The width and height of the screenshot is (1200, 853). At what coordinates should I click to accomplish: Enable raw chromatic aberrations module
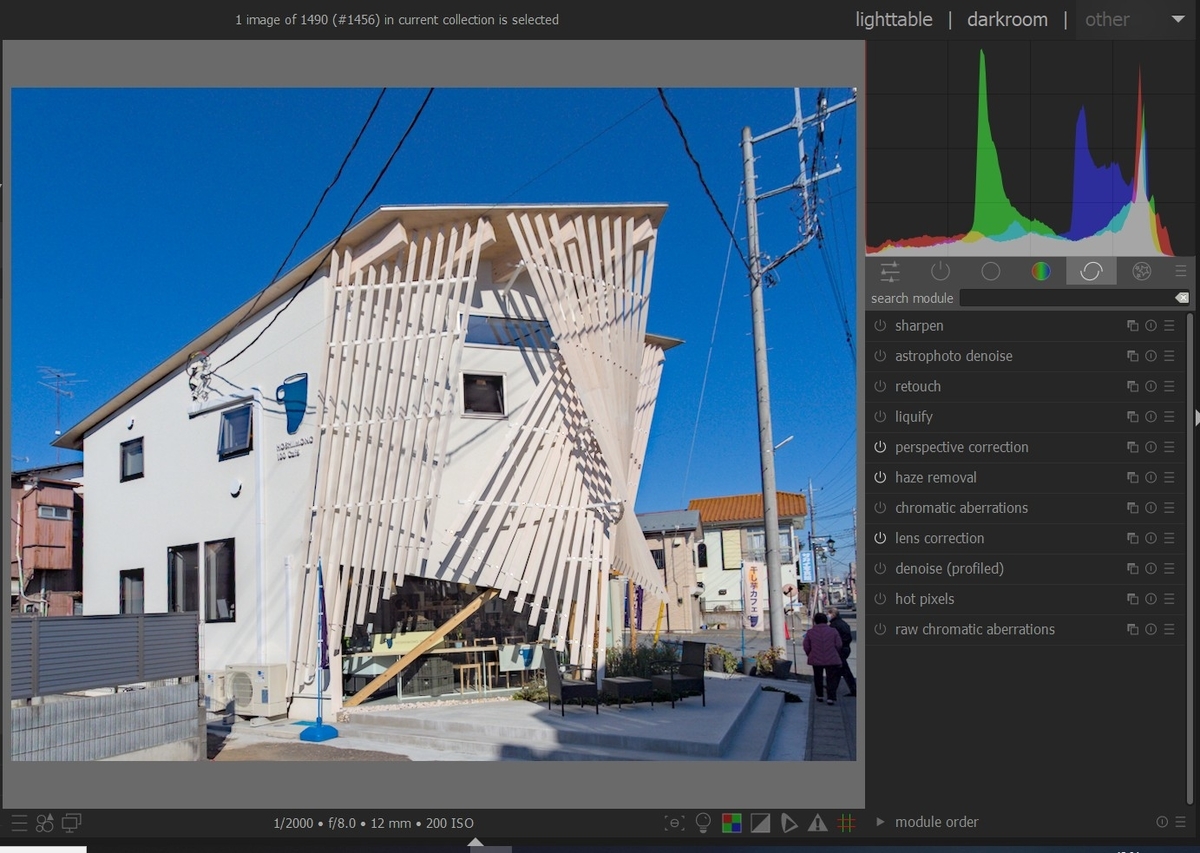pyautogui.click(x=880, y=629)
